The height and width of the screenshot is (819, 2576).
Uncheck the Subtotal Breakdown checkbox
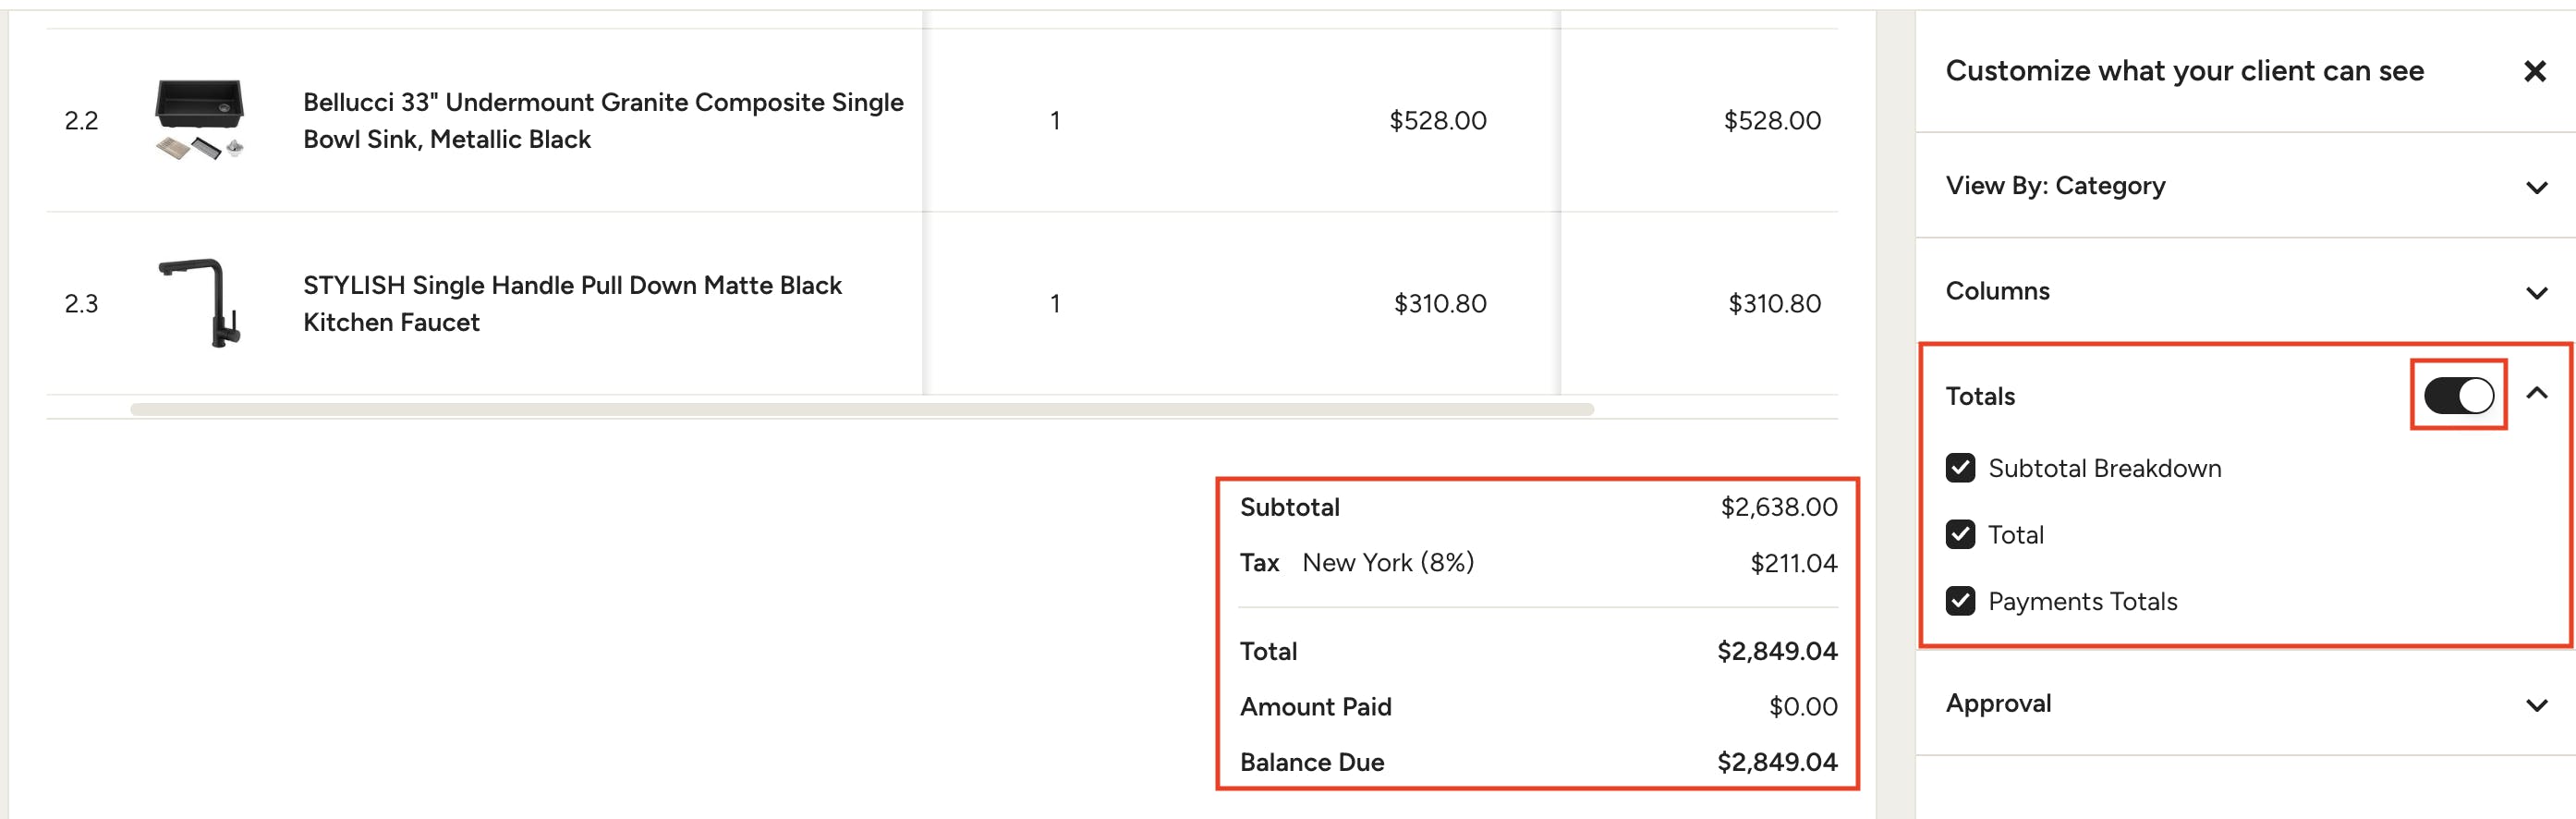pyautogui.click(x=1960, y=468)
